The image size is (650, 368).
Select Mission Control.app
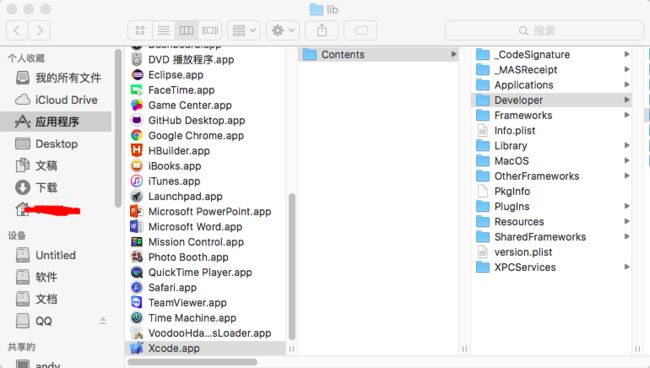pos(205,242)
